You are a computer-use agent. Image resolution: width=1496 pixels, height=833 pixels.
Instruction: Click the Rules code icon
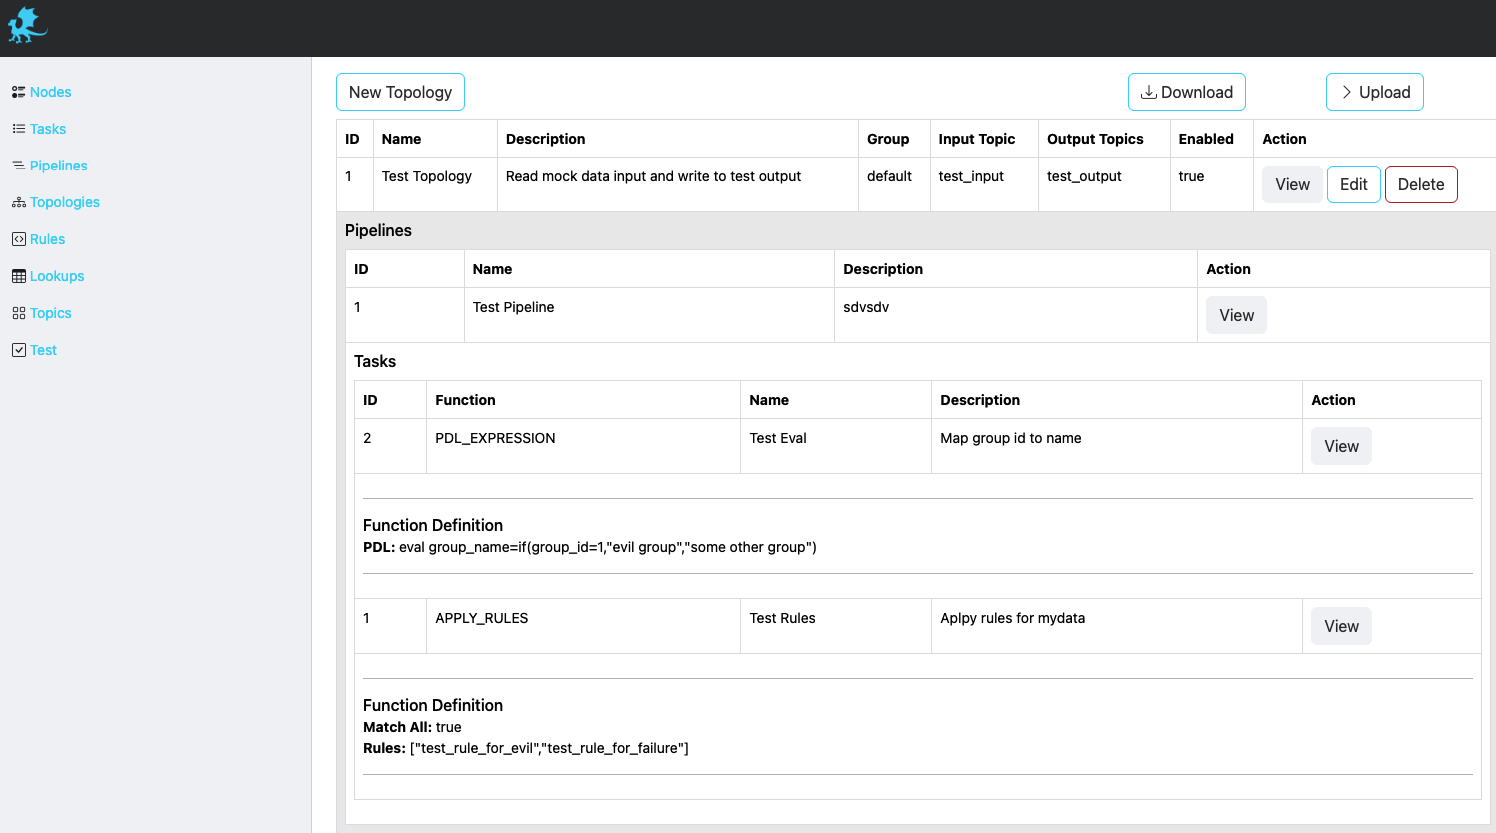coord(18,239)
